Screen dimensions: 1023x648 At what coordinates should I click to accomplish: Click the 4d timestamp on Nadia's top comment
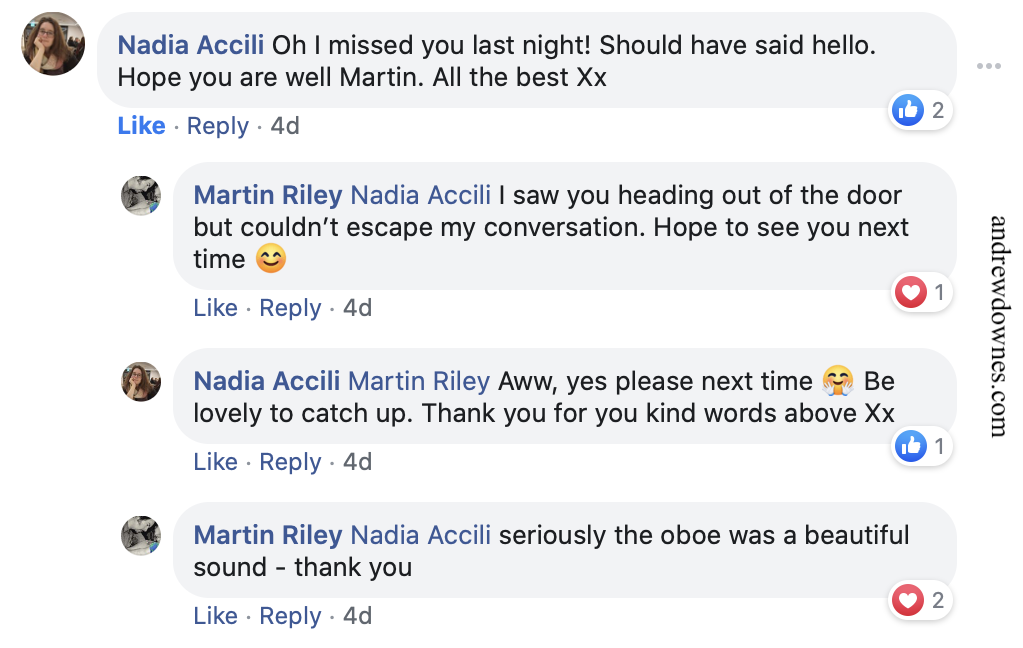[285, 126]
